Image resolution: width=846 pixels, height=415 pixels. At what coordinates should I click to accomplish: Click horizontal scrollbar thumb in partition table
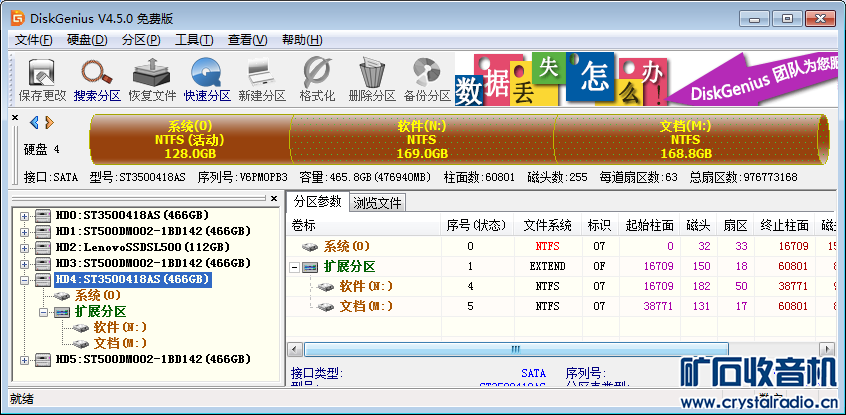(x=516, y=349)
